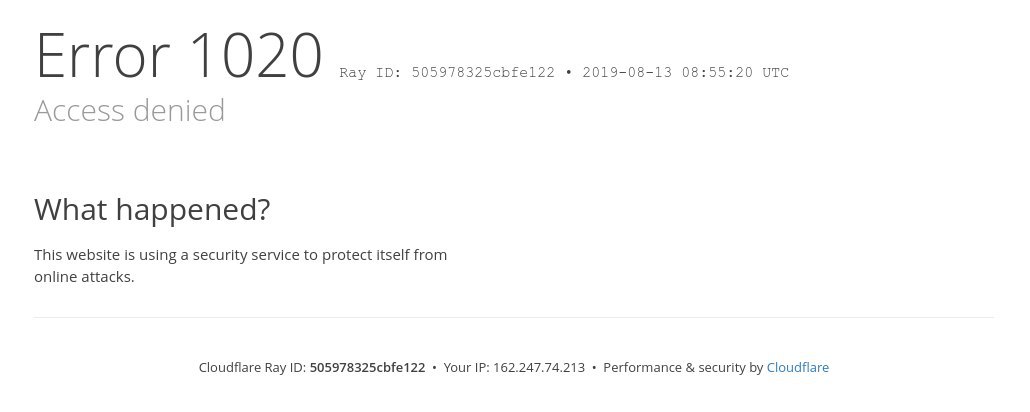This screenshot has width=1030, height=412.
Task: Click the "Performance & security by" text
Action: pos(683,367)
